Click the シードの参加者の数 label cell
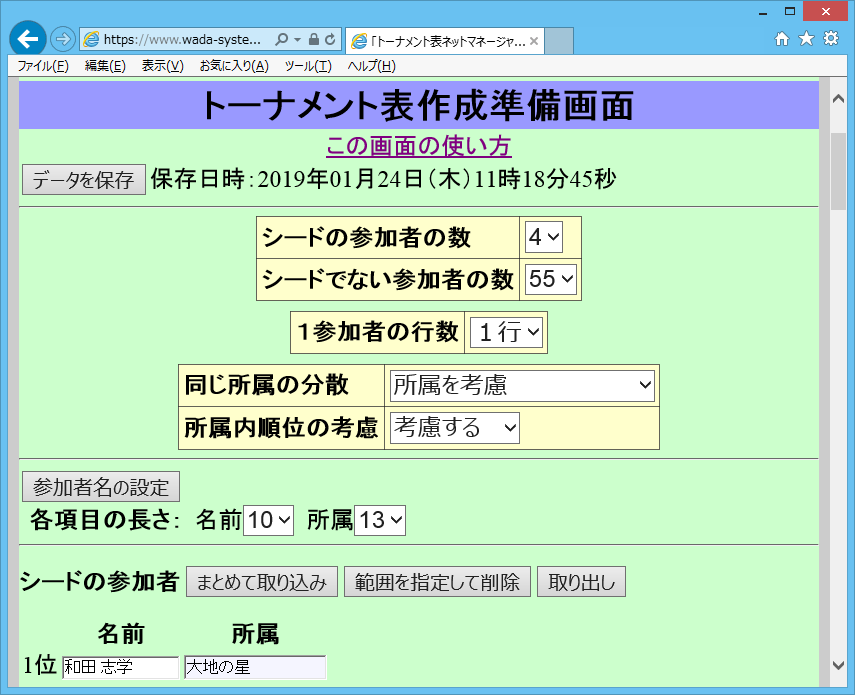 (x=388, y=237)
